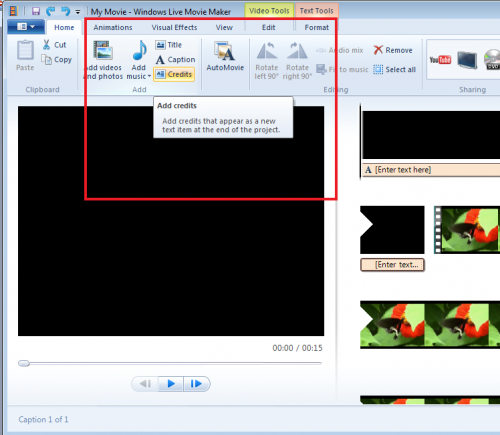Click the Video Tools contextual header
This screenshot has height=435, width=500.
[269, 11]
